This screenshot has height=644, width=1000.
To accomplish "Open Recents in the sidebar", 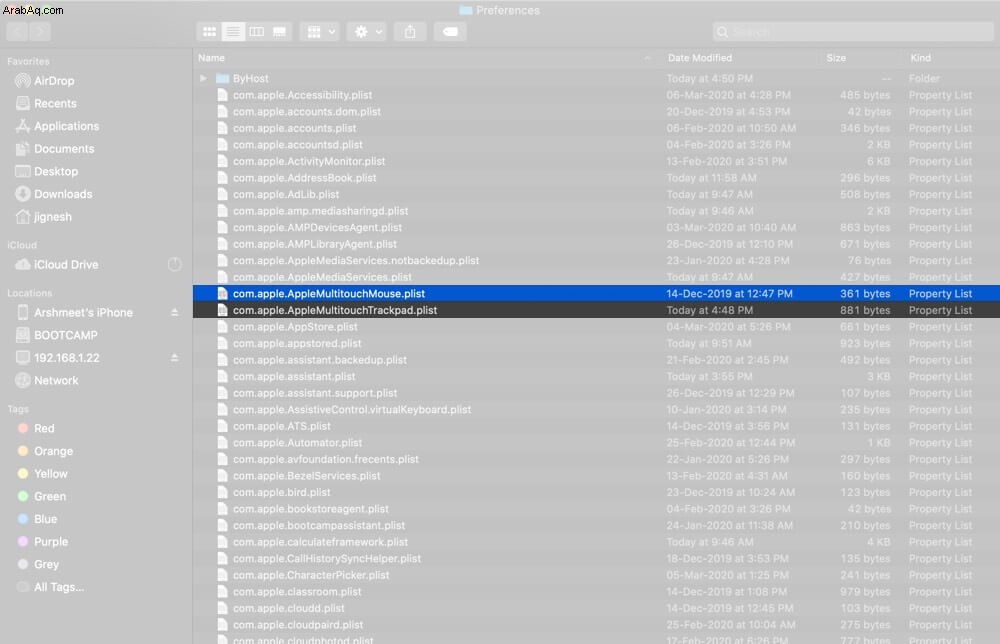I will click(45, 103).
